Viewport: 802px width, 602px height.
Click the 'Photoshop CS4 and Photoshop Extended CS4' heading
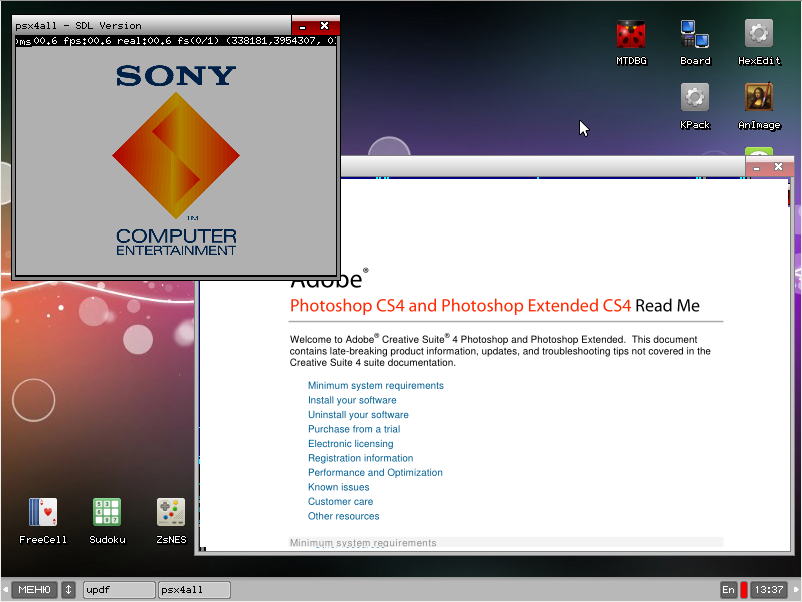pos(460,305)
